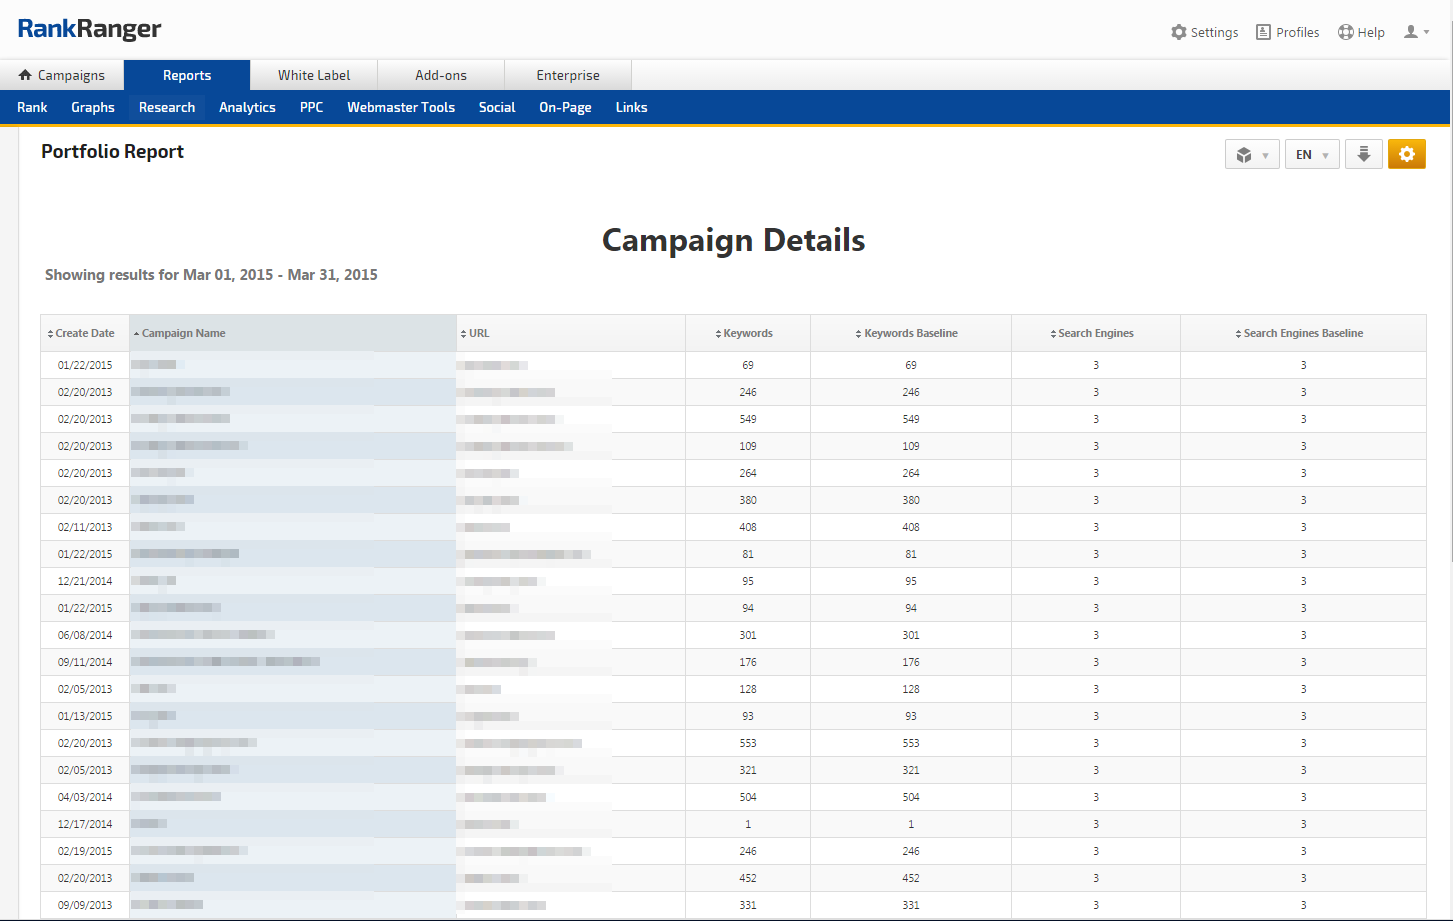Open the user account menu icon
Screen dimensions: 1453x921
[x=1416, y=32]
